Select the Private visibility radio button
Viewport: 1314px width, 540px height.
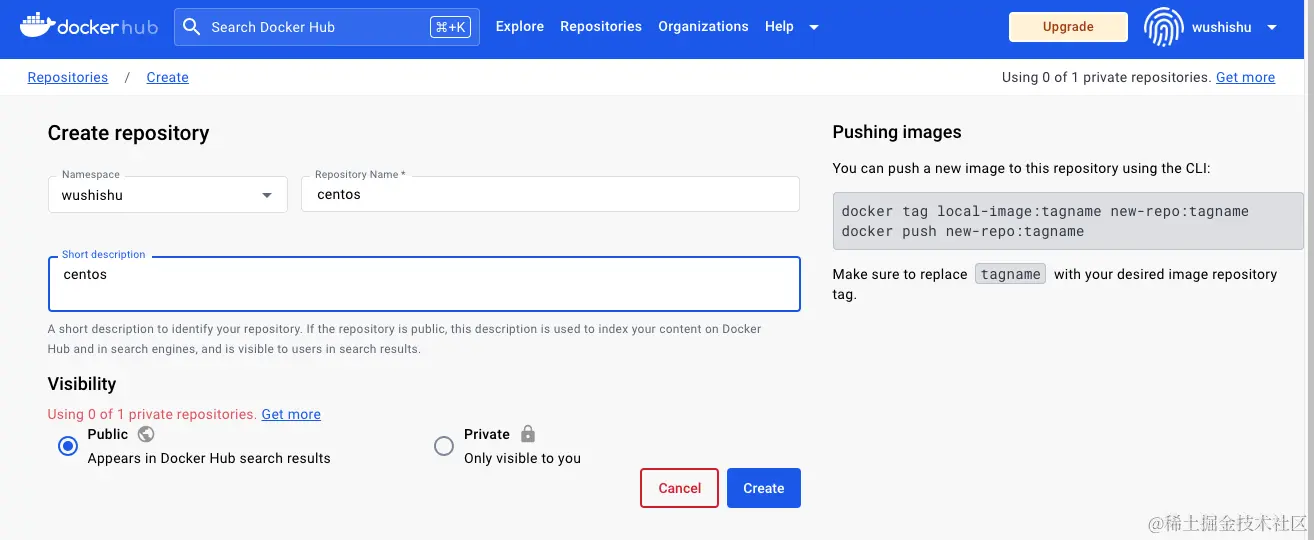coord(444,446)
